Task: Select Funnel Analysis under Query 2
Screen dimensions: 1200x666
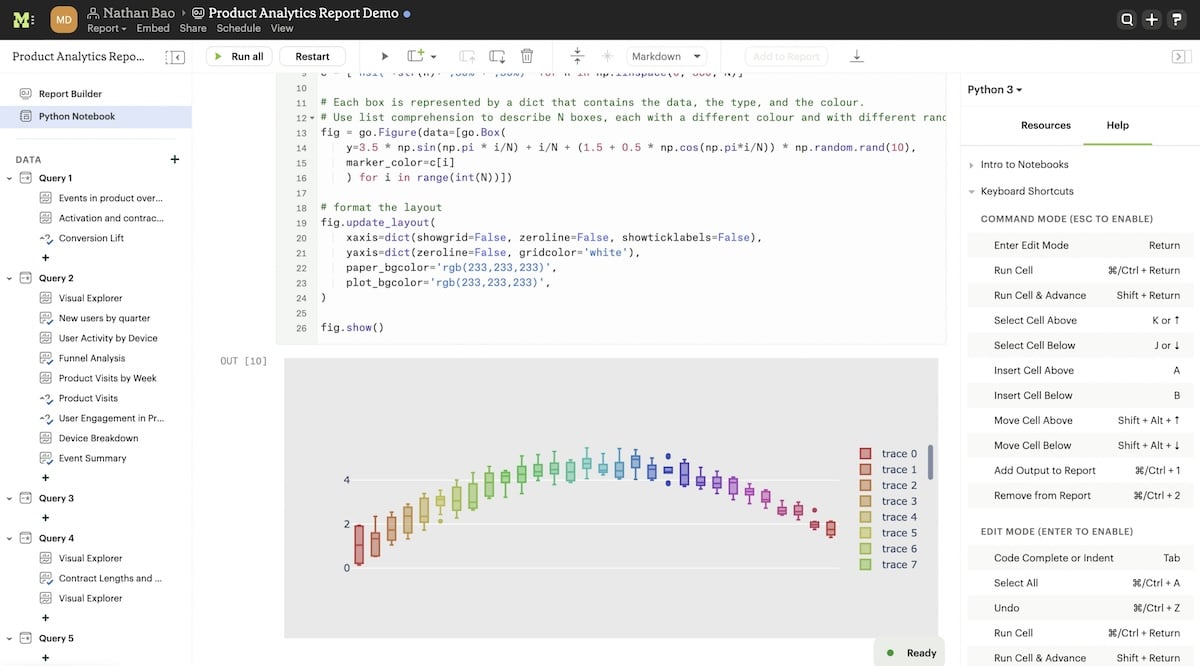Action: pos(94,357)
